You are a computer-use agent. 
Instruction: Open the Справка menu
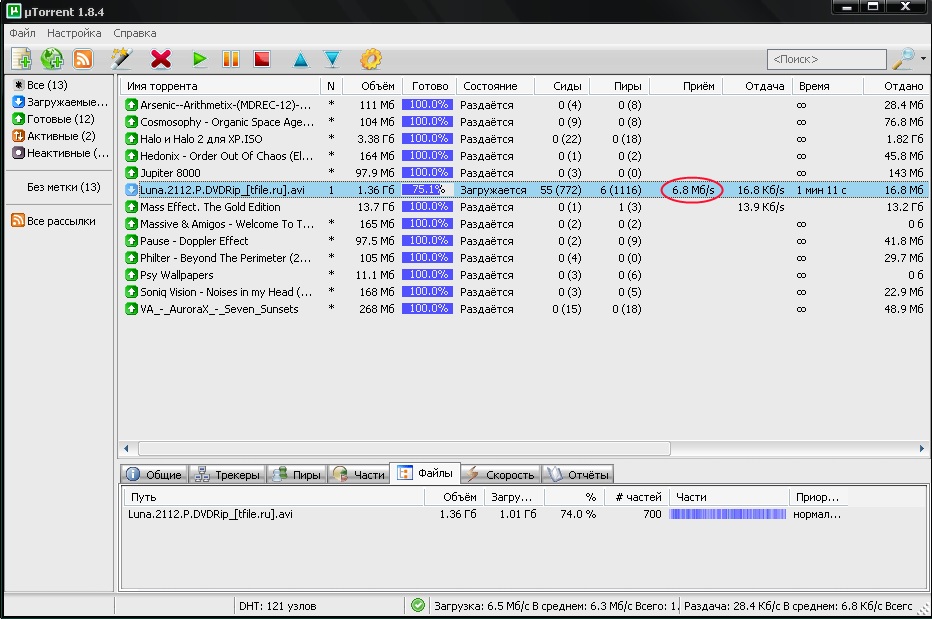(x=135, y=33)
